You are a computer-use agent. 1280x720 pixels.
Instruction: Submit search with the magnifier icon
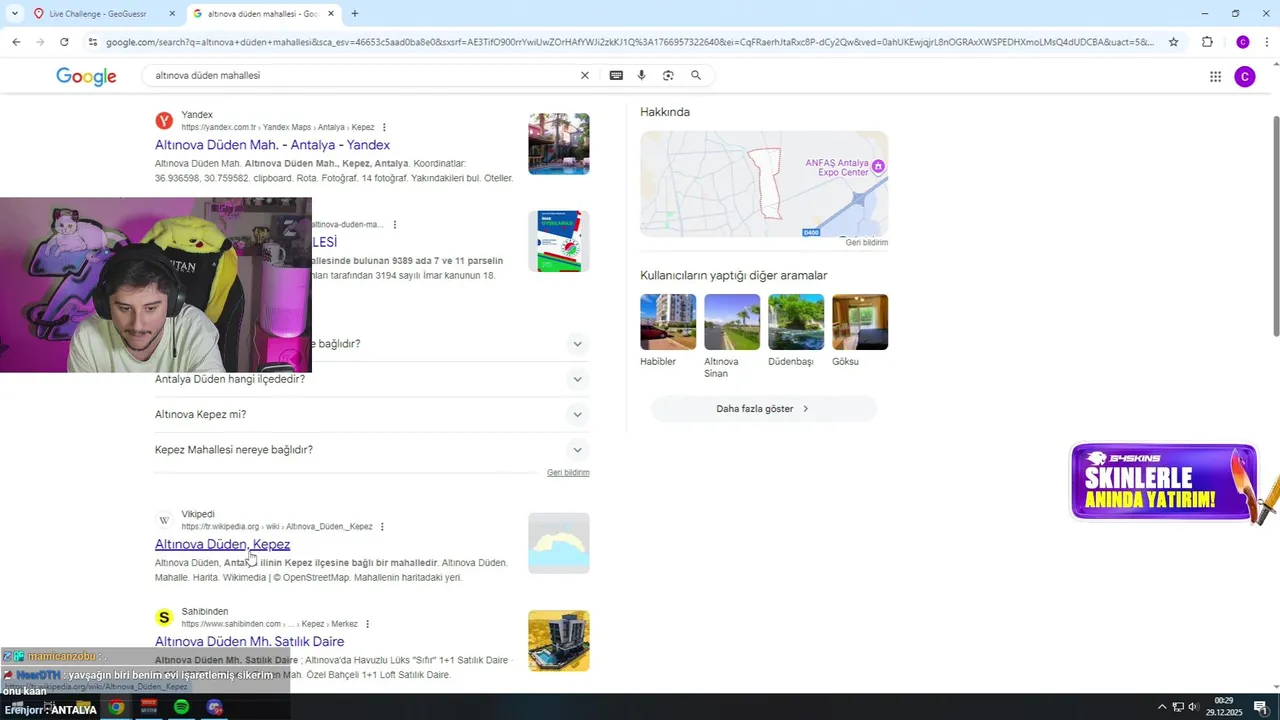coord(696,75)
